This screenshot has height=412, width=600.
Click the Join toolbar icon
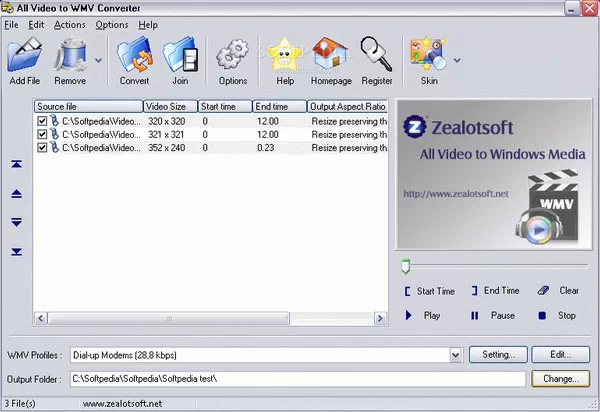[x=180, y=54]
